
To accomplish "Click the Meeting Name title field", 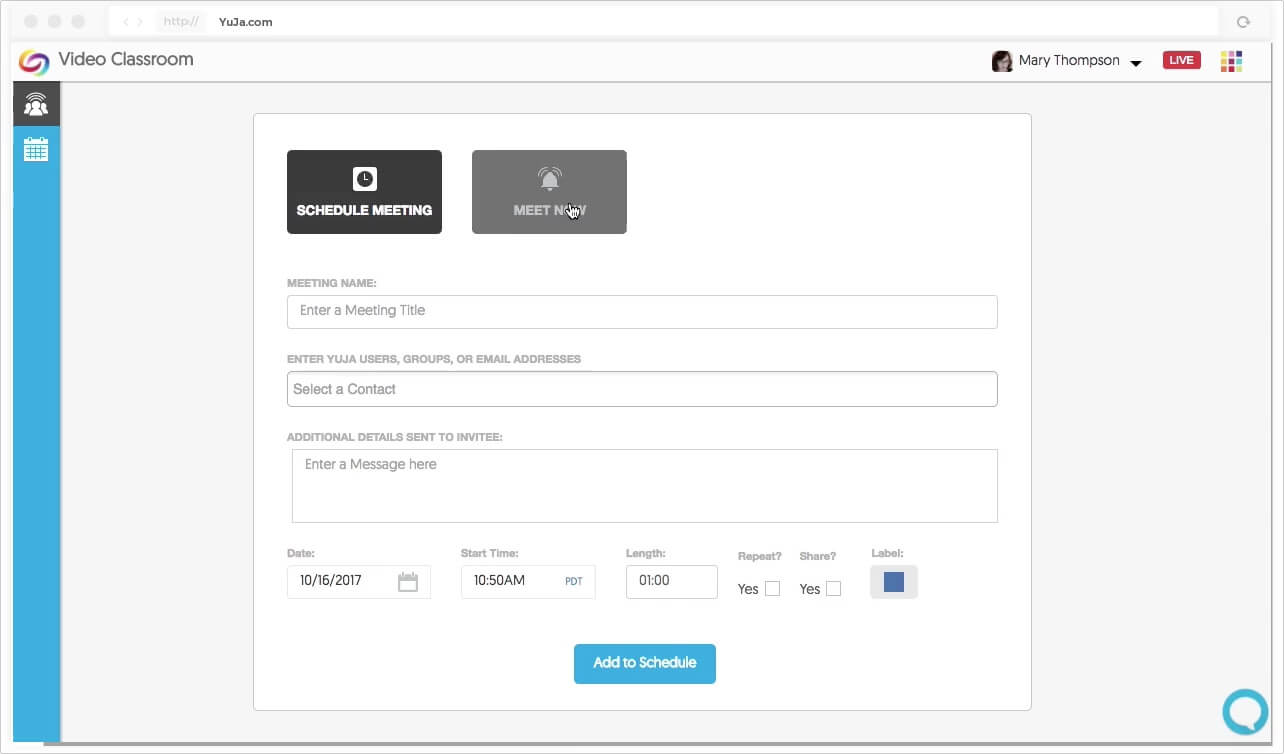I will point(642,311).
